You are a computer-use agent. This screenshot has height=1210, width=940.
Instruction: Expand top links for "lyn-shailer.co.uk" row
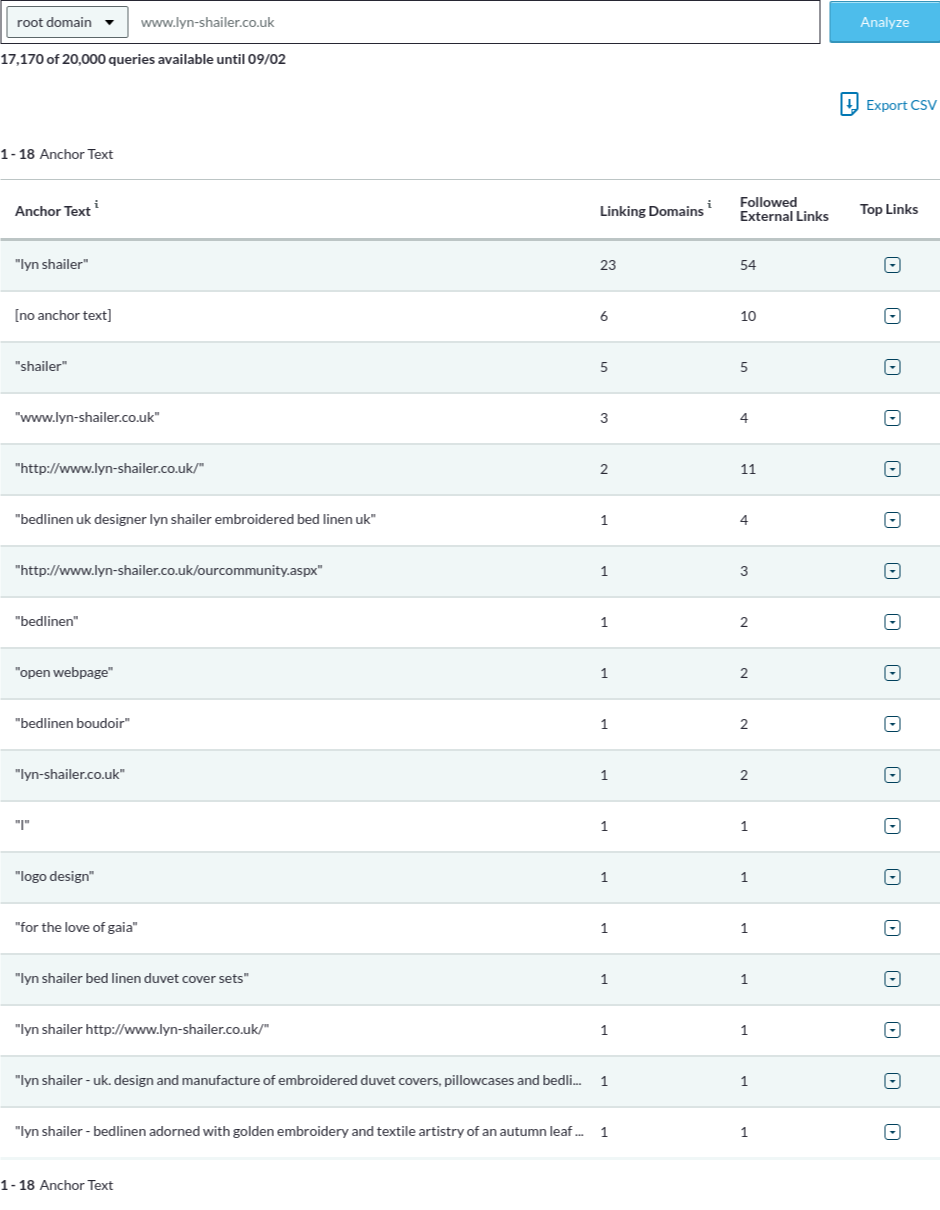point(893,775)
